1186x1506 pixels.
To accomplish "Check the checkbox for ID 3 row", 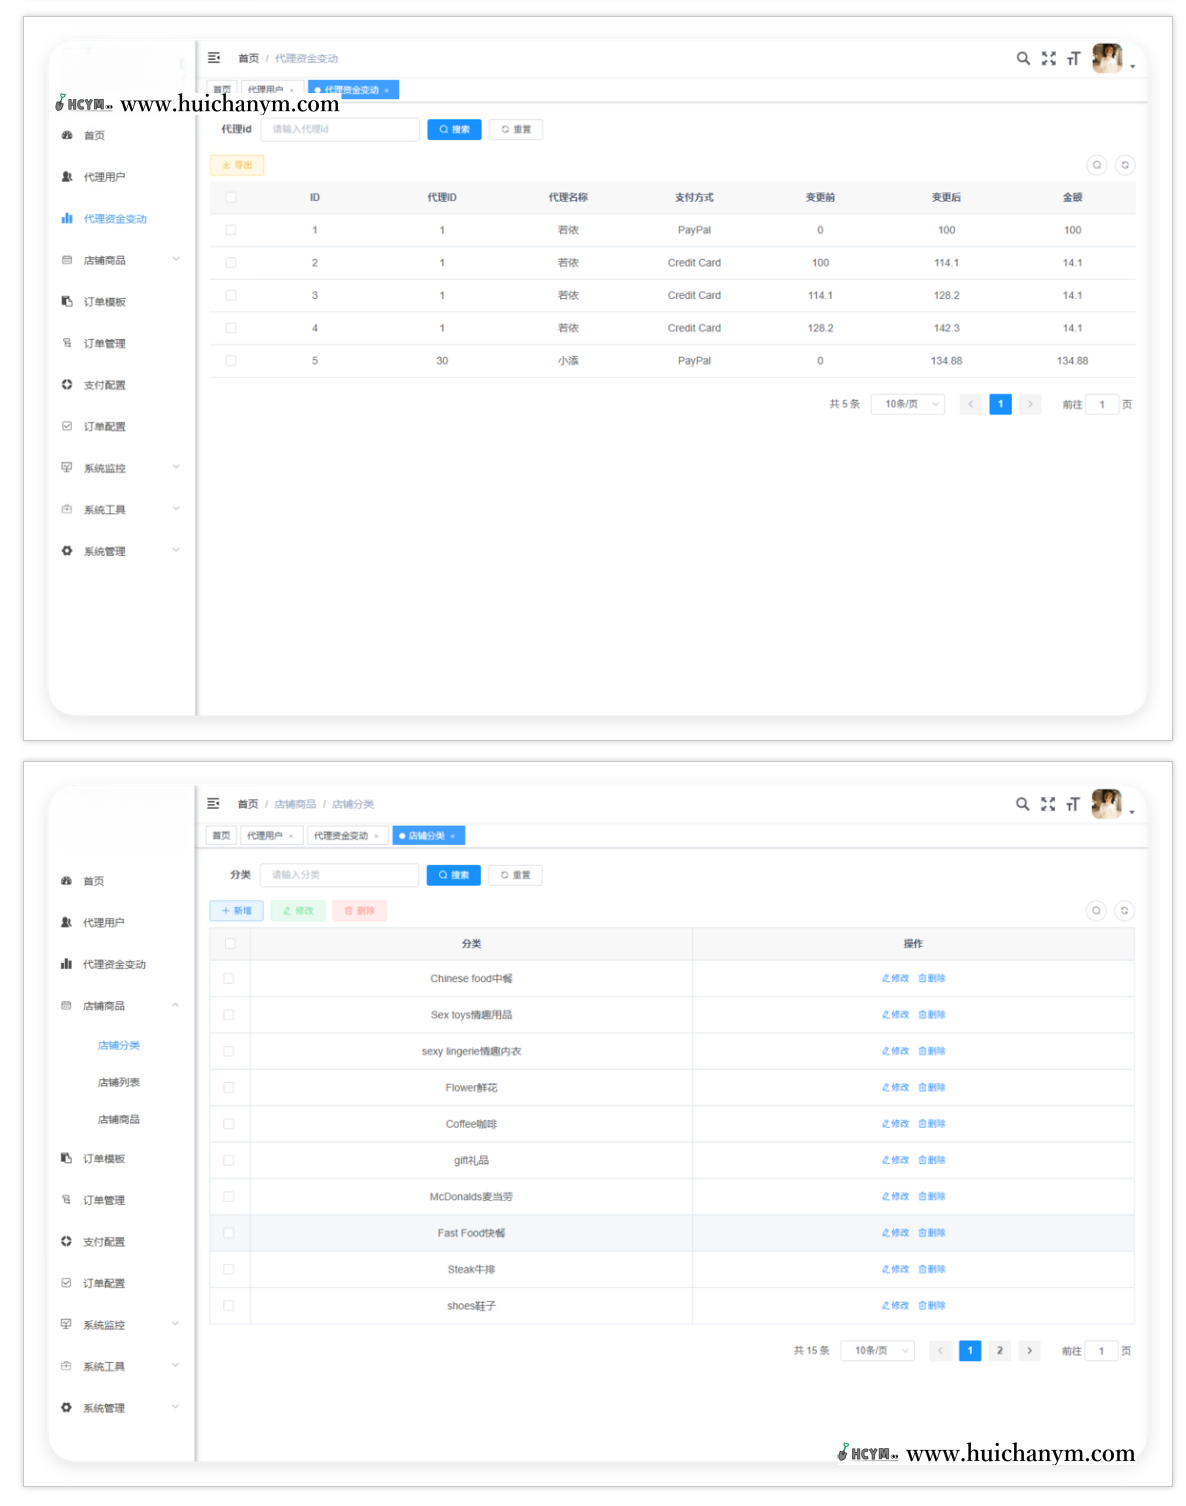I will click(x=231, y=296).
